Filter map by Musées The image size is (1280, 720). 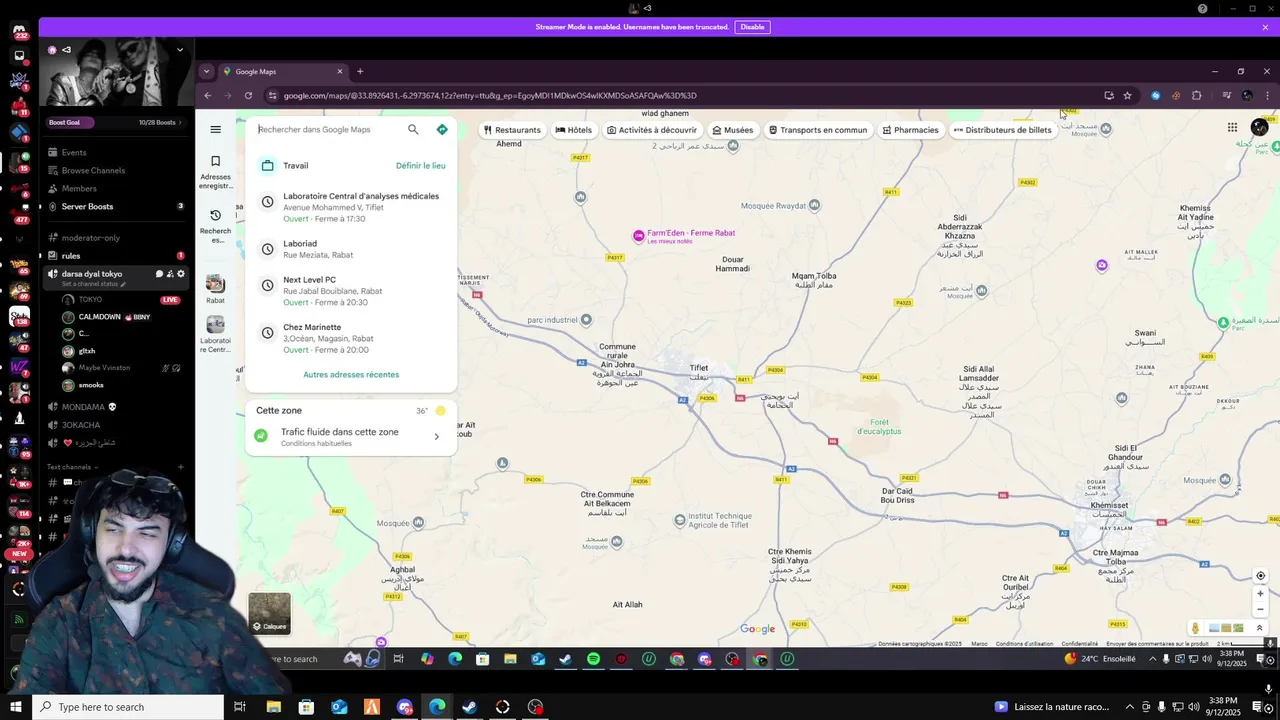732,130
